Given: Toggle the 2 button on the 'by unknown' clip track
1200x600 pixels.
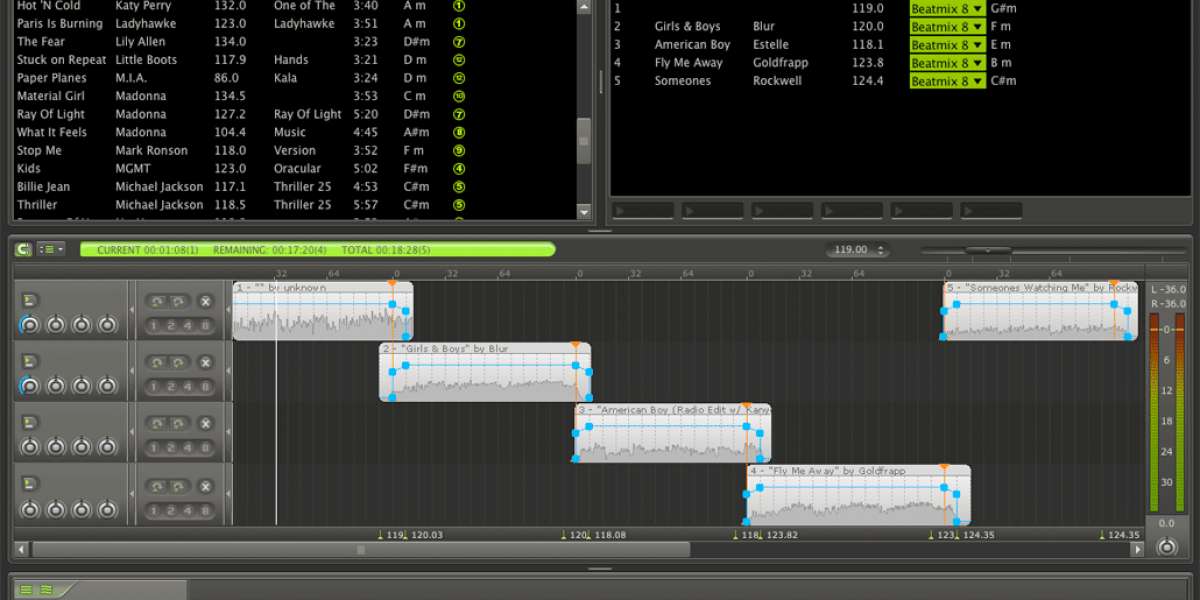Looking at the screenshot, I should (170, 325).
